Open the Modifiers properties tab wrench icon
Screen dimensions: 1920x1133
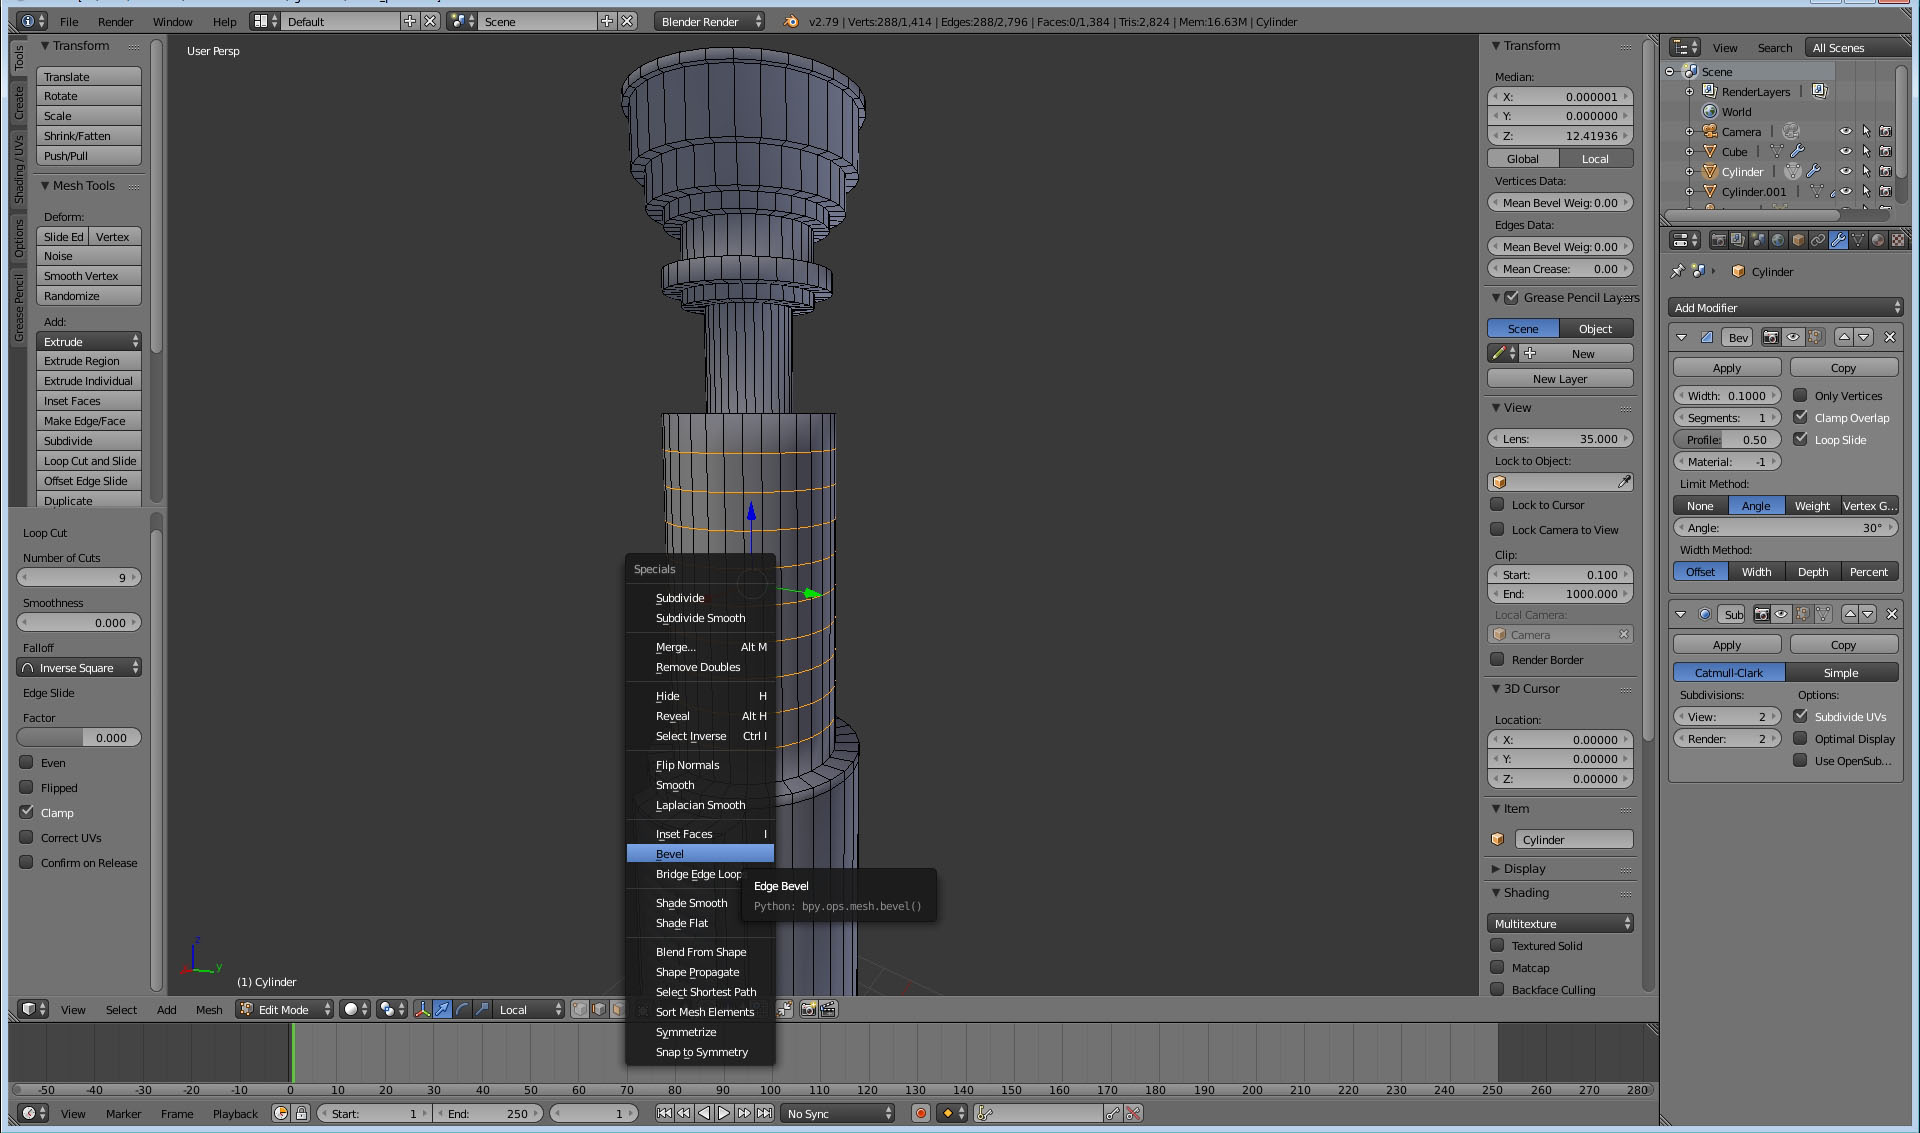coord(1838,240)
